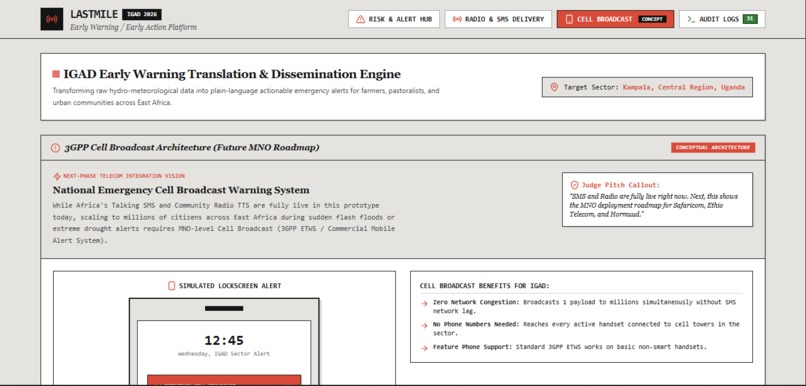806x386 pixels.
Task: Open the Risk & Alert Hub tab
Action: point(394,19)
